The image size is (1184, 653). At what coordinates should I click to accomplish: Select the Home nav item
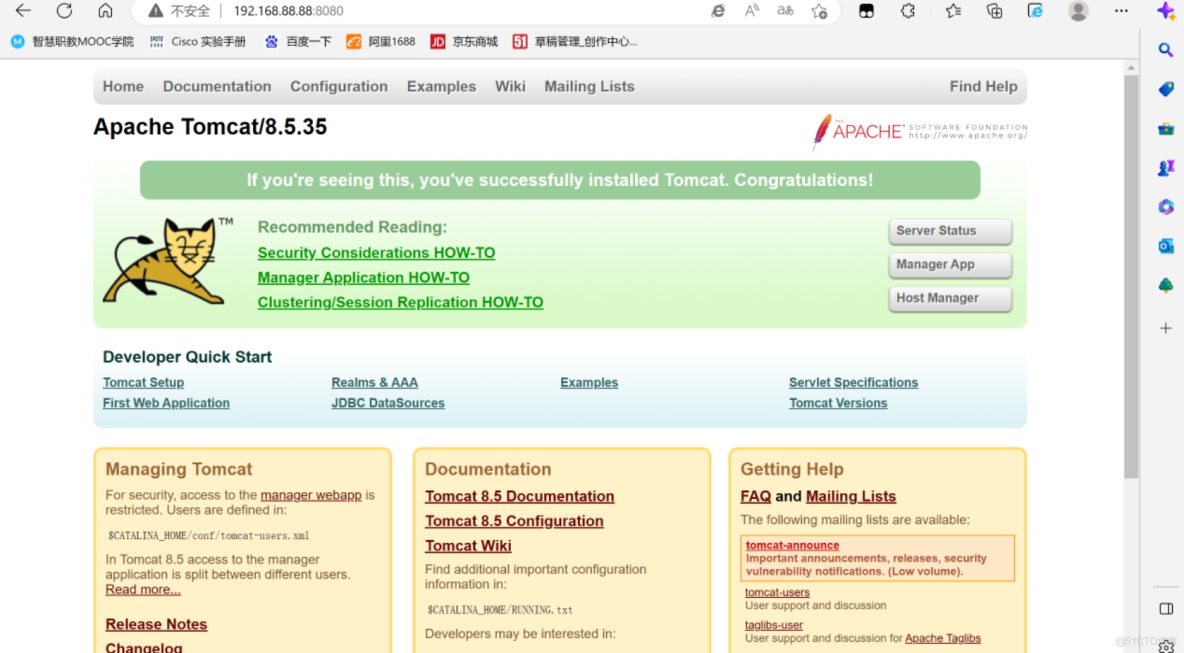pos(123,86)
